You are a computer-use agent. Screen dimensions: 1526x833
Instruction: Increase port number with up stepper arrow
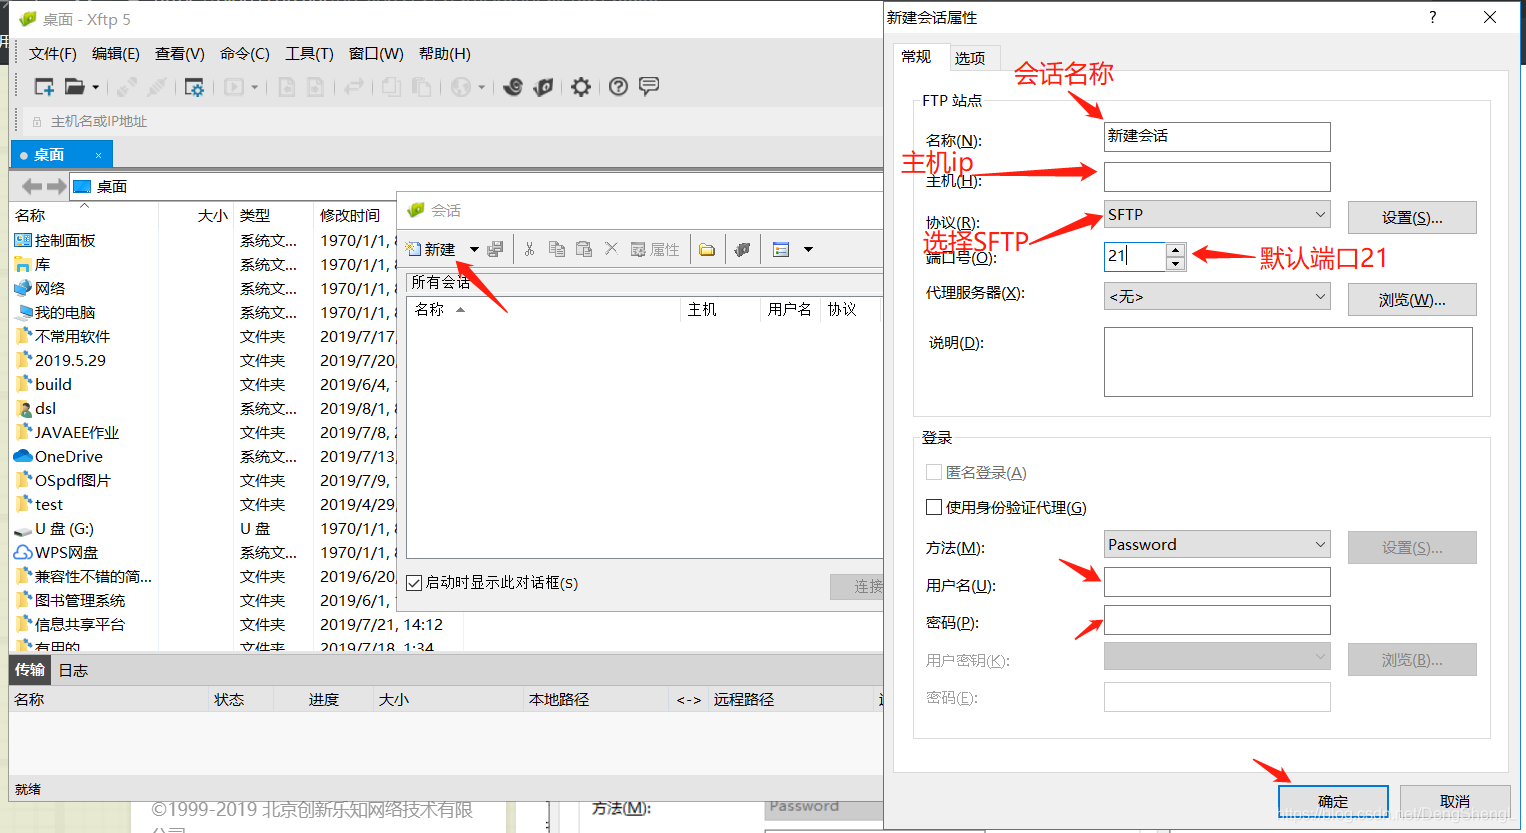(x=1176, y=250)
